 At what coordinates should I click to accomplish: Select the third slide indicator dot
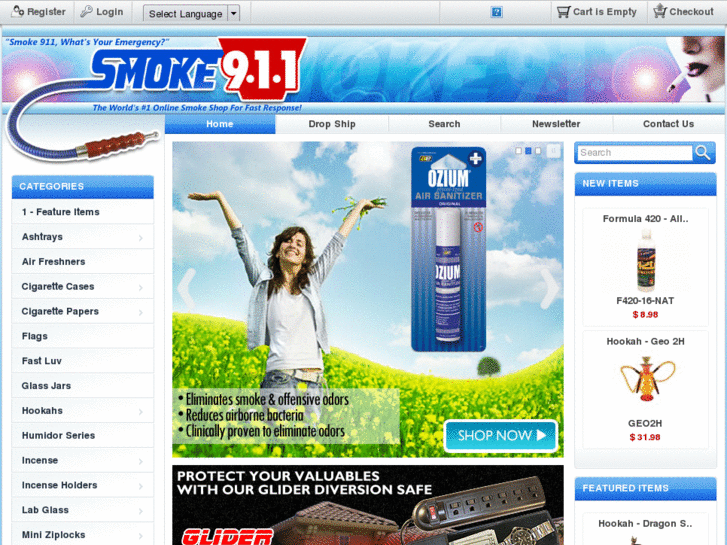point(538,151)
